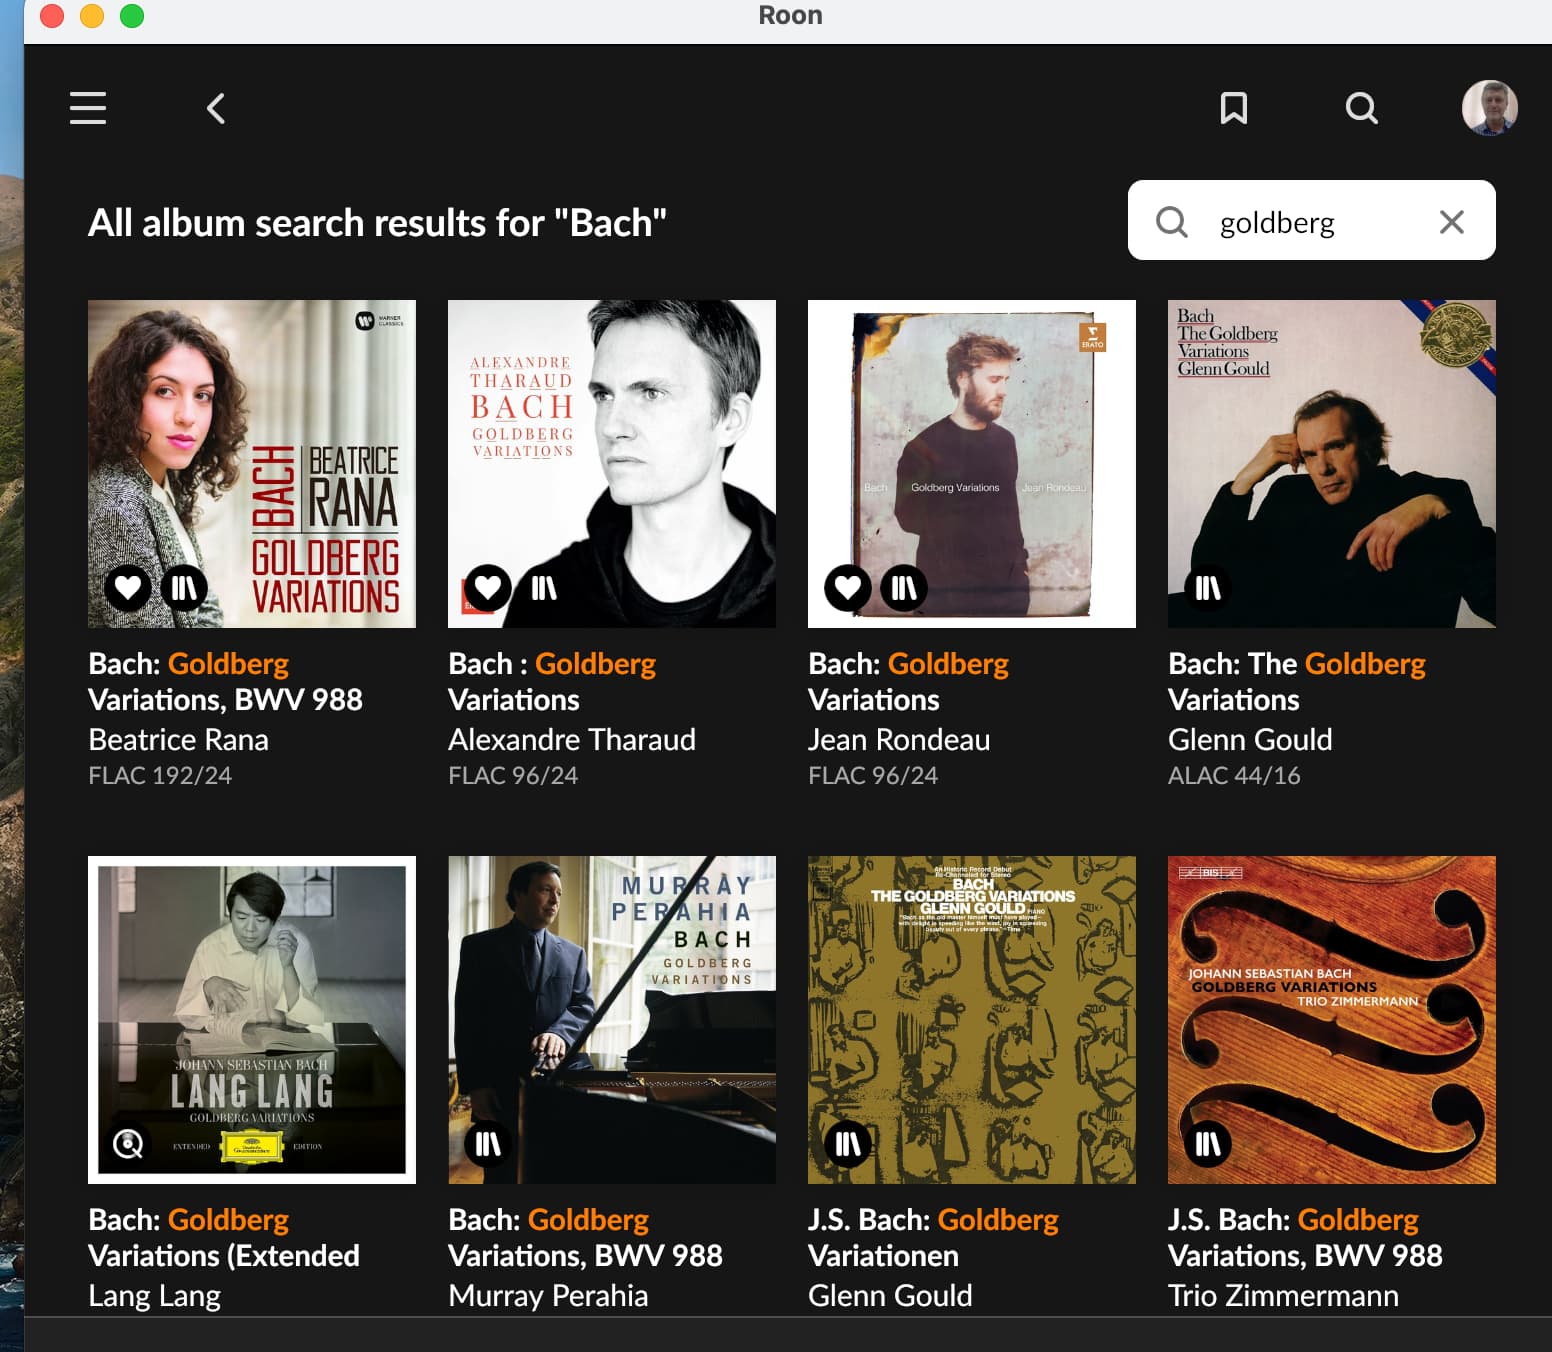
Task: Open the user profile avatar
Action: pos(1489,107)
